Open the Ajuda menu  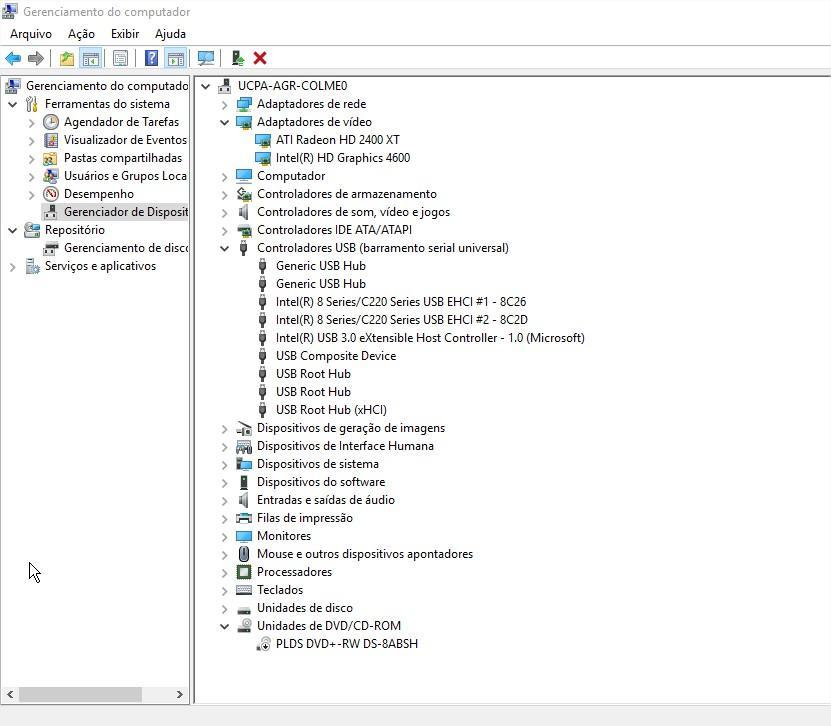tap(170, 34)
